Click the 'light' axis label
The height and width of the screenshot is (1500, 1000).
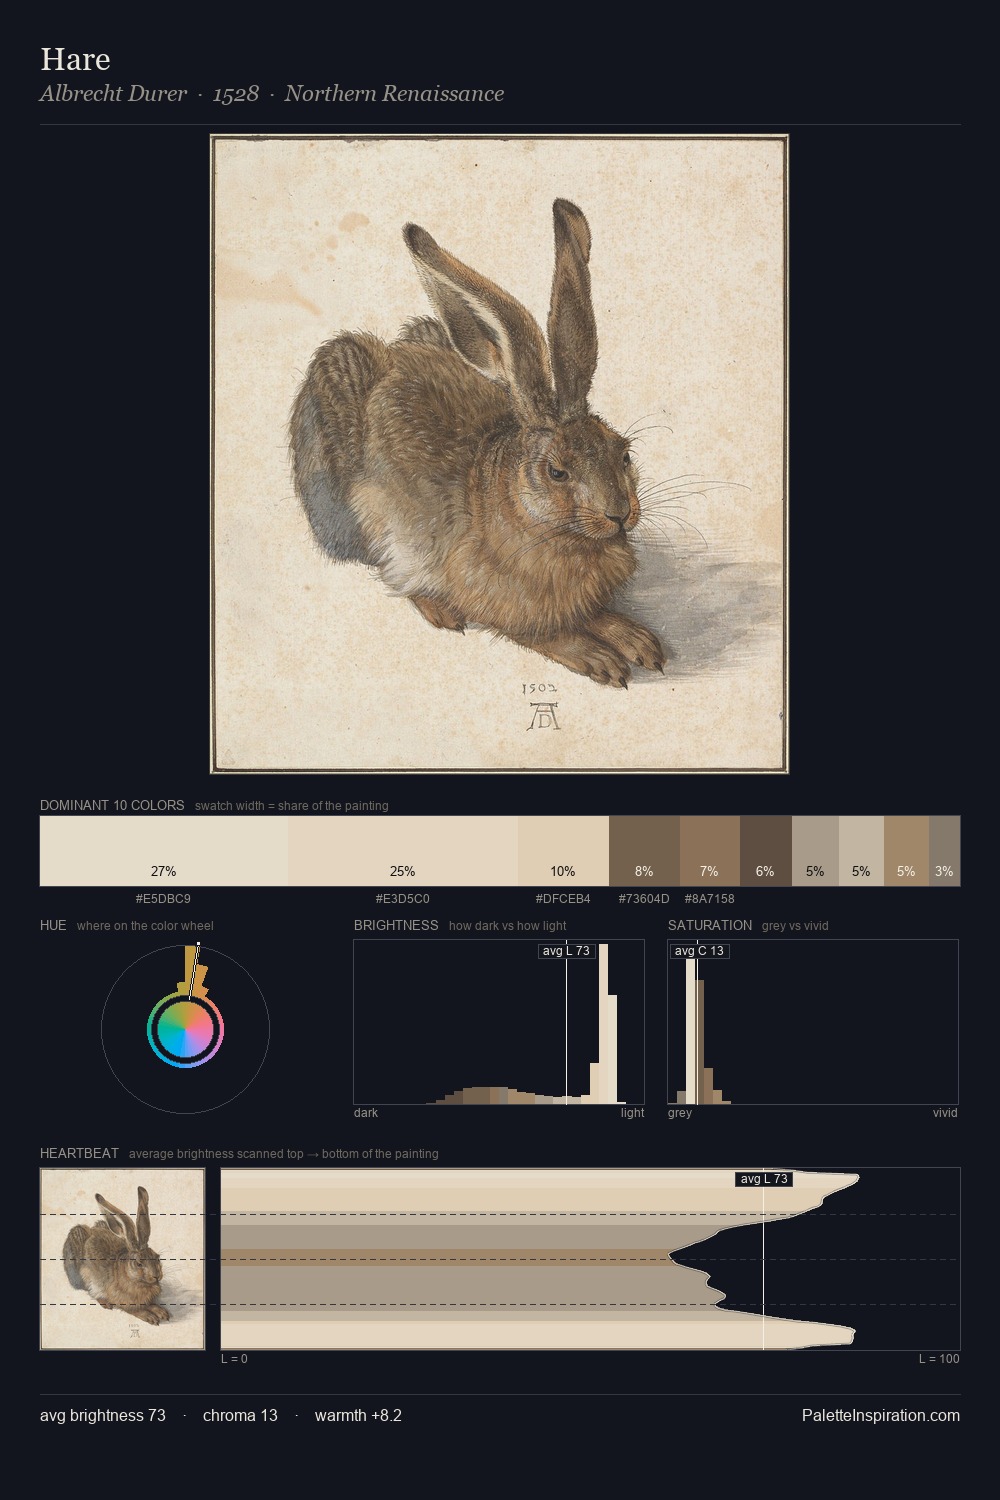633,1113
